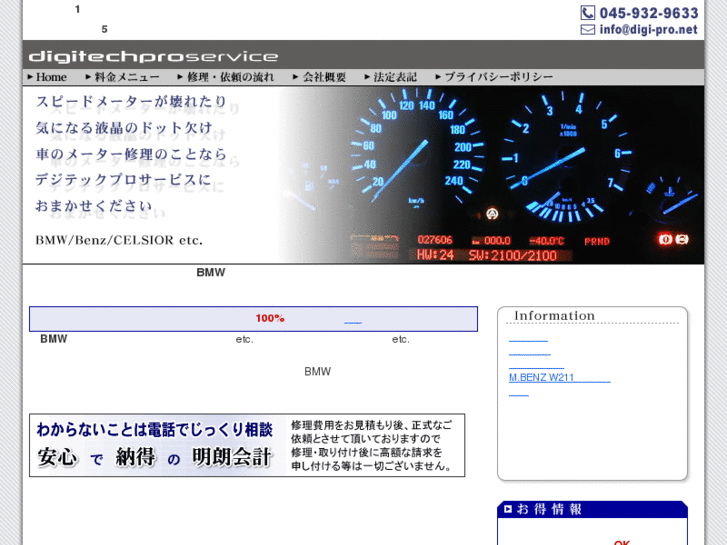Click the last short link below M.BENZ W211
This screenshot has height=545, width=727.
pyautogui.click(x=518, y=396)
